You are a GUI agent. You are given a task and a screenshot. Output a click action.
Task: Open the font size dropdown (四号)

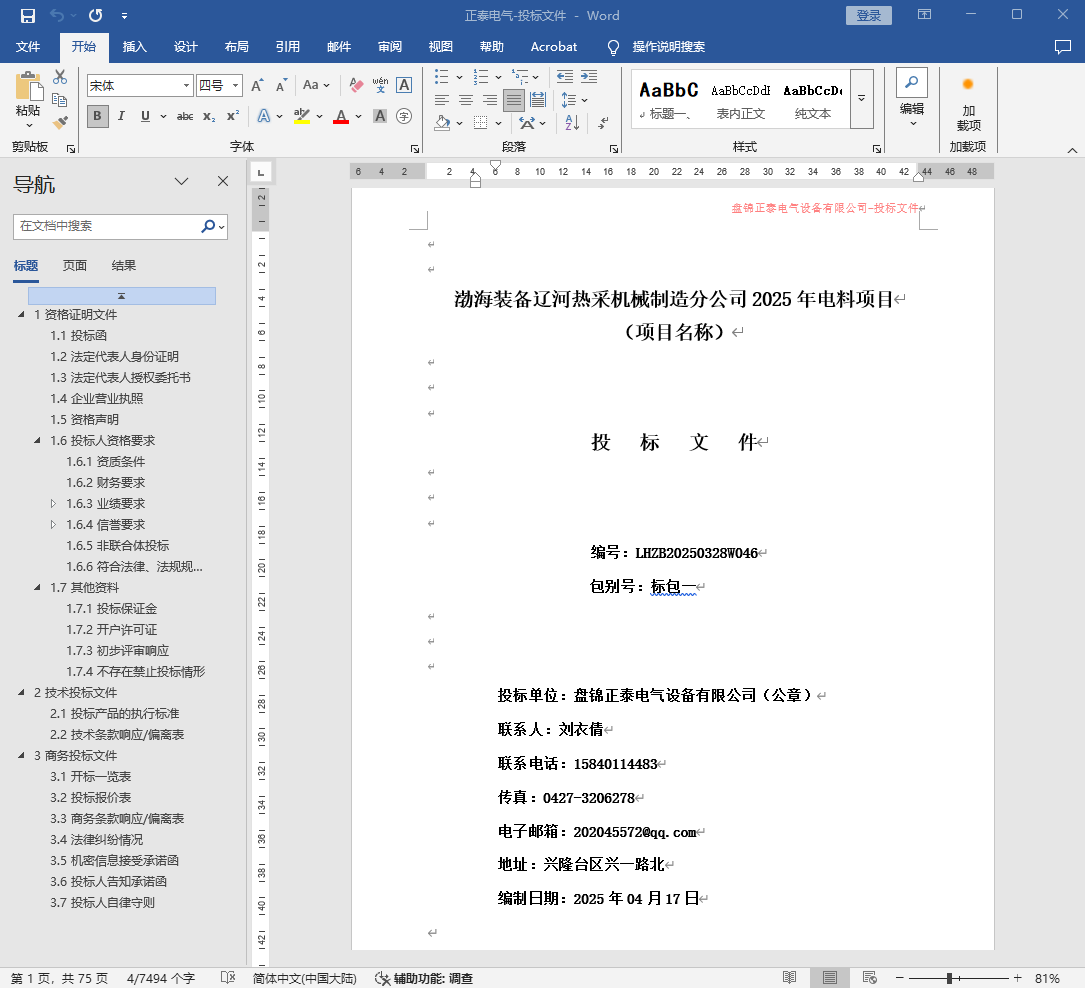click(236, 85)
